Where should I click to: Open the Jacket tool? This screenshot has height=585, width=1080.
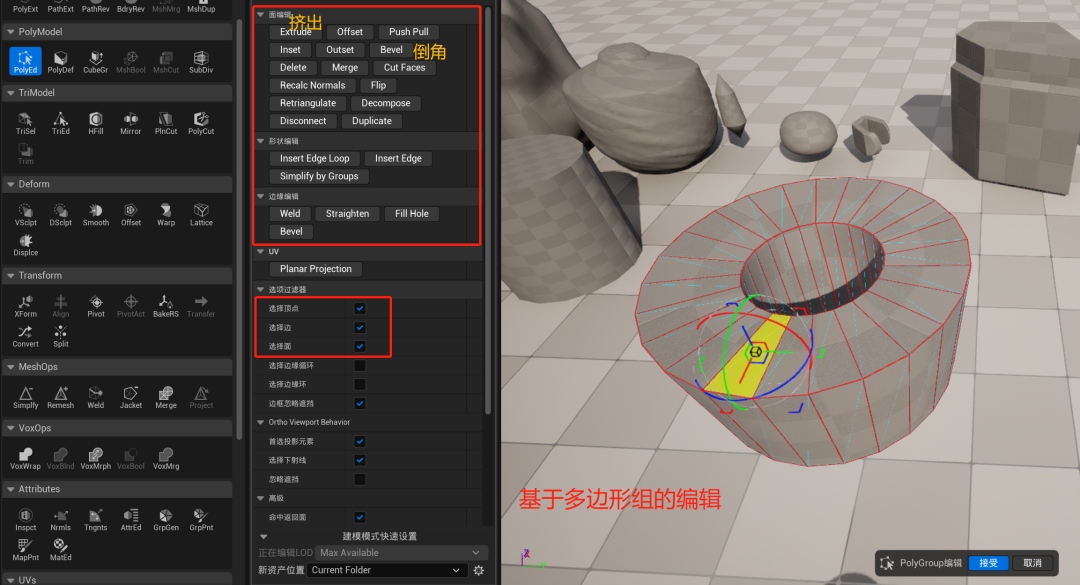click(130, 397)
